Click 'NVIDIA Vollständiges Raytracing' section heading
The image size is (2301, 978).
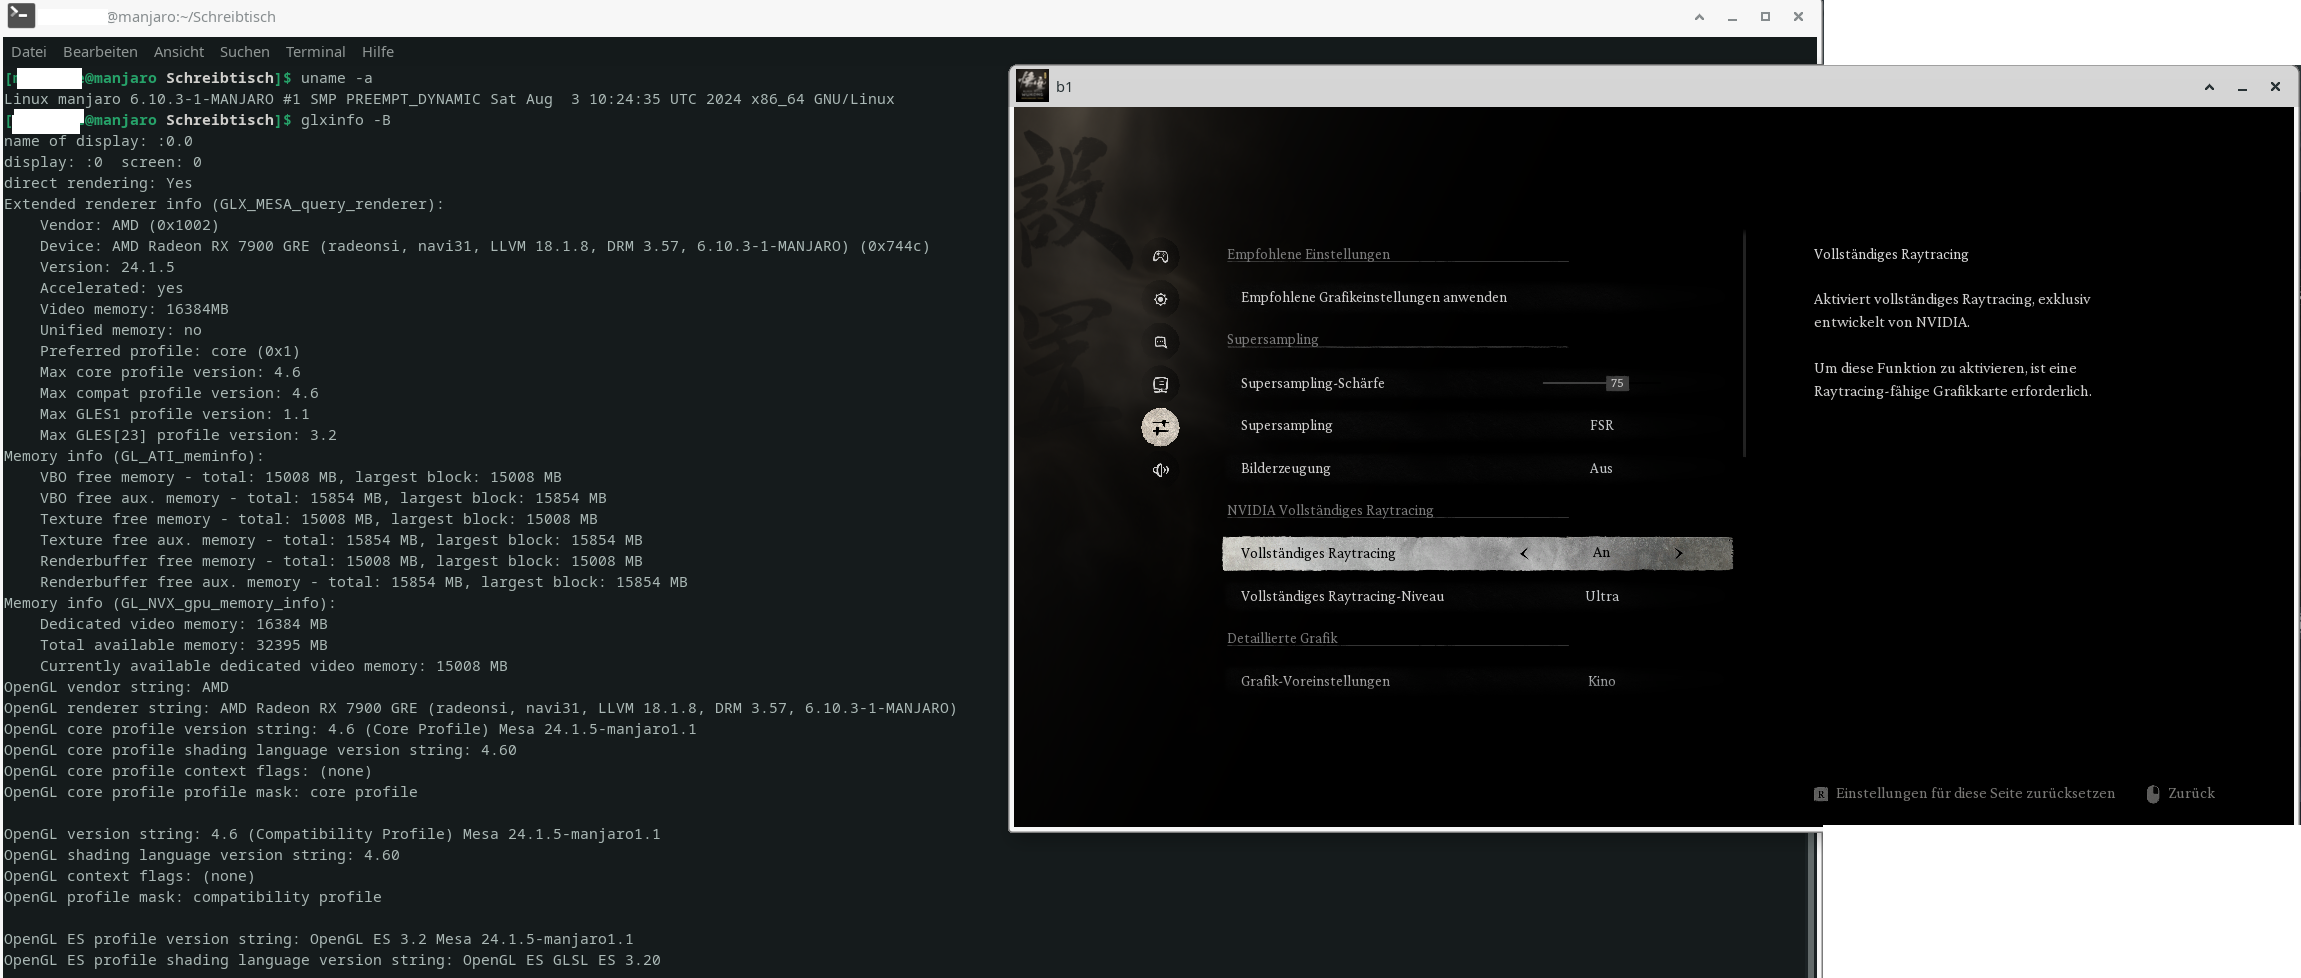pos(1330,510)
